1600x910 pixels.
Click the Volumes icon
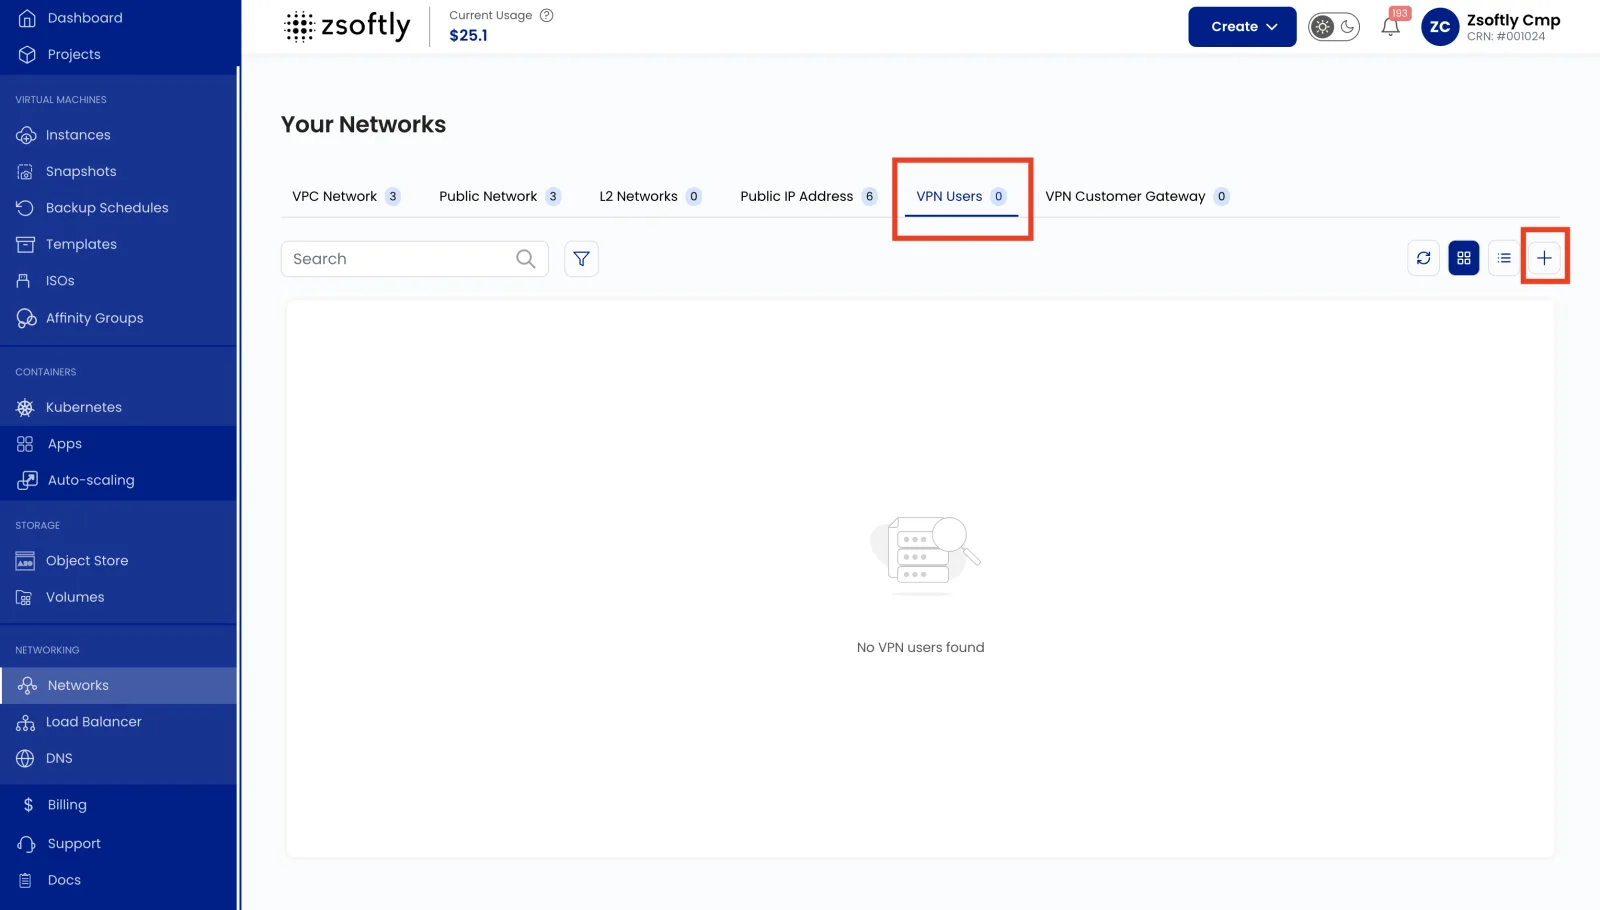pos(24,597)
